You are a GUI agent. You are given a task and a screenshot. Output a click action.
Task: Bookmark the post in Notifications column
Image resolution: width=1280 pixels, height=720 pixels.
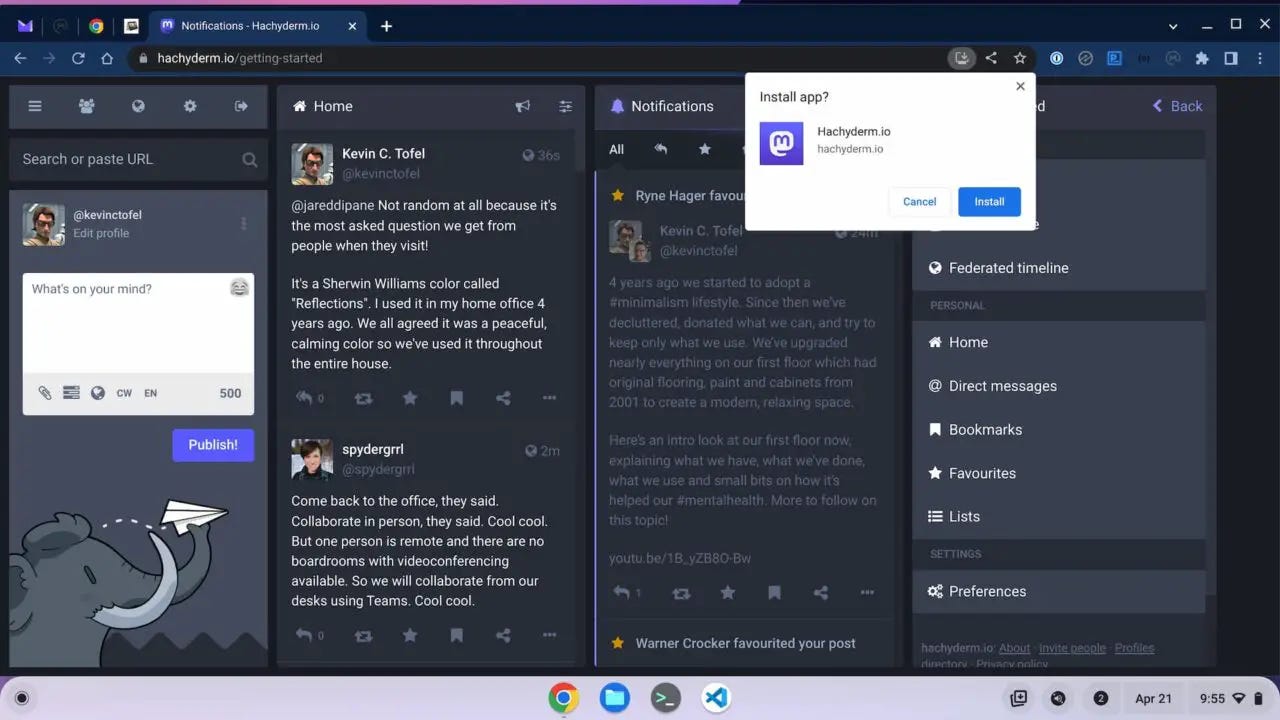pos(774,593)
